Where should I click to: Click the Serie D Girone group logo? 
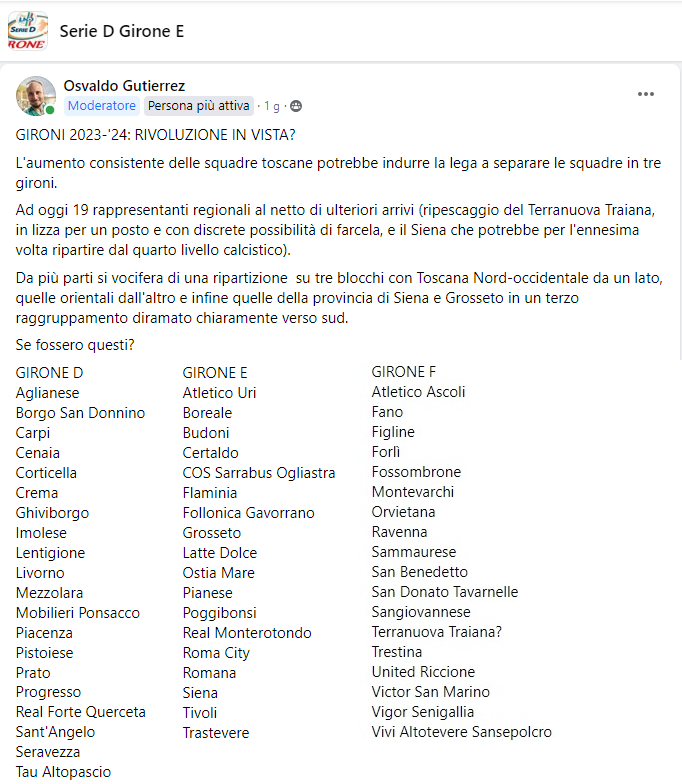[x=27, y=31]
